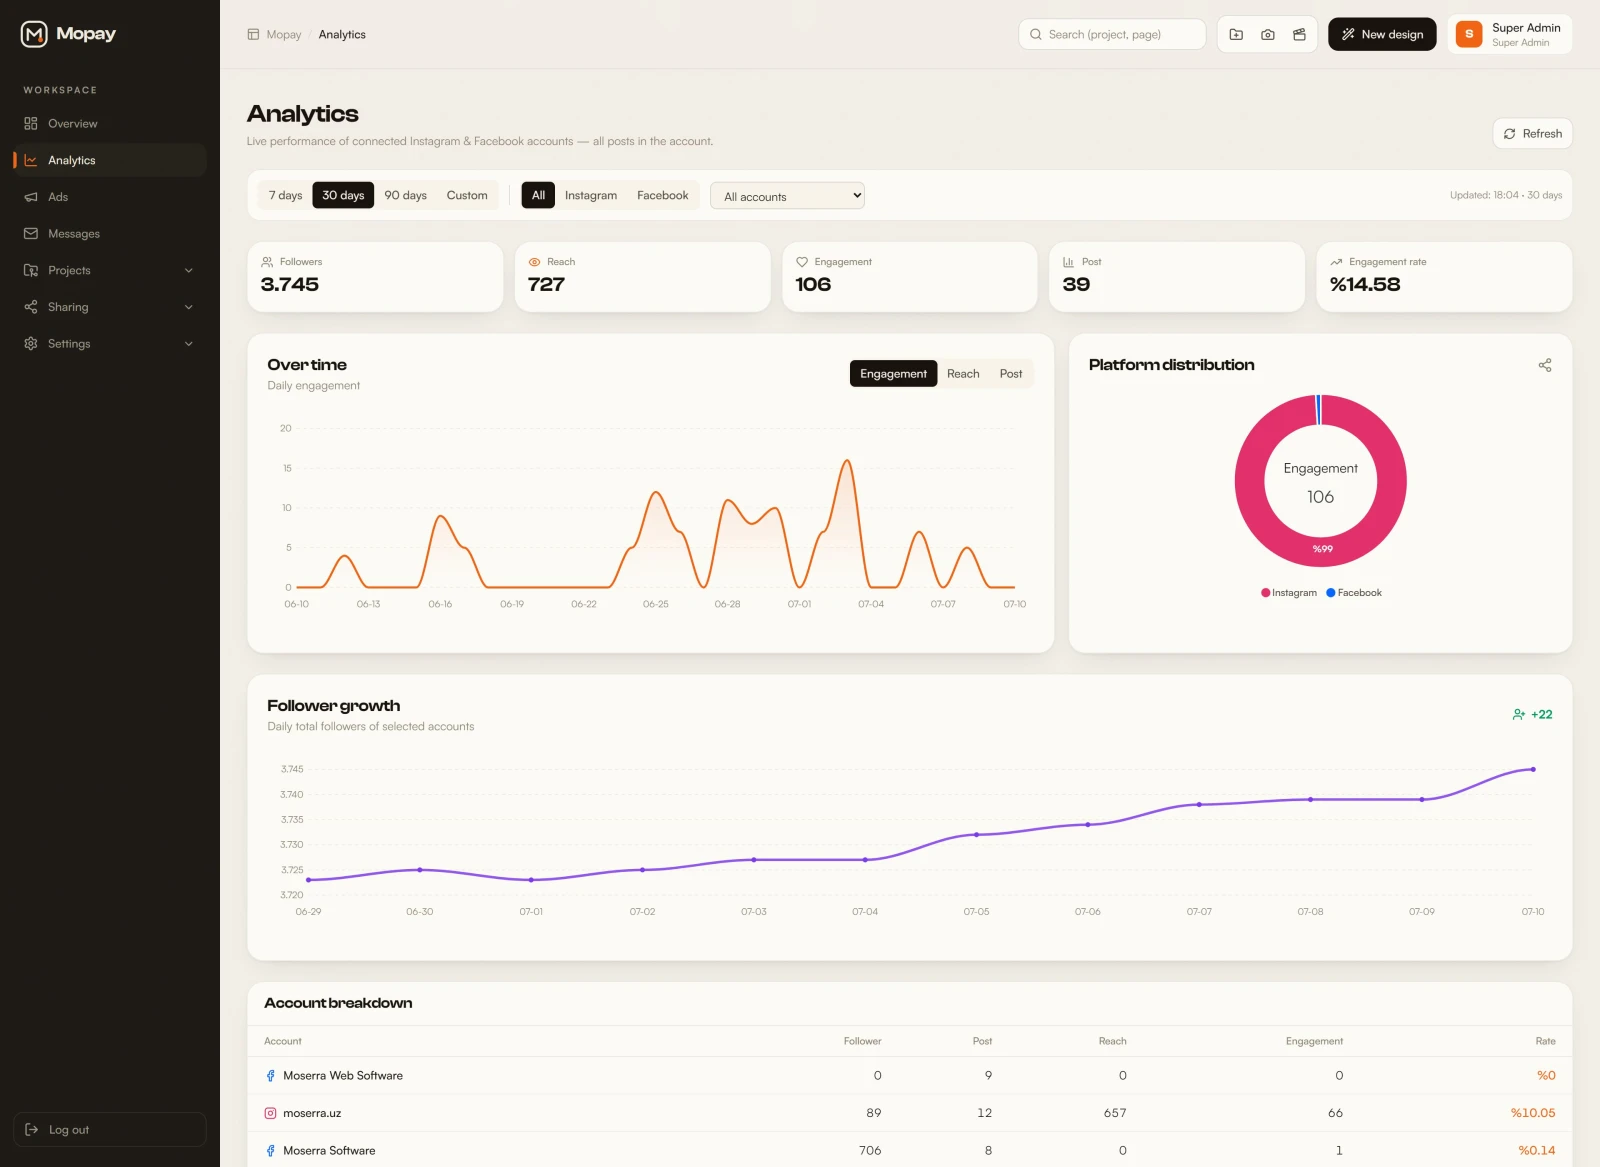1600x1167 pixels.
Task: Click the moserra.uz Instagram icon
Action: pyautogui.click(x=270, y=1113)
